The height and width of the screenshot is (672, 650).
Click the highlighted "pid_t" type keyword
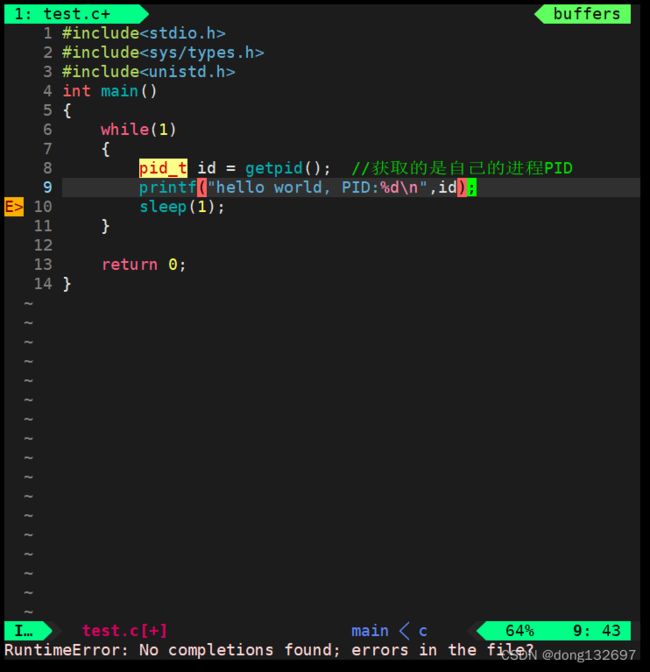point(163,168)
